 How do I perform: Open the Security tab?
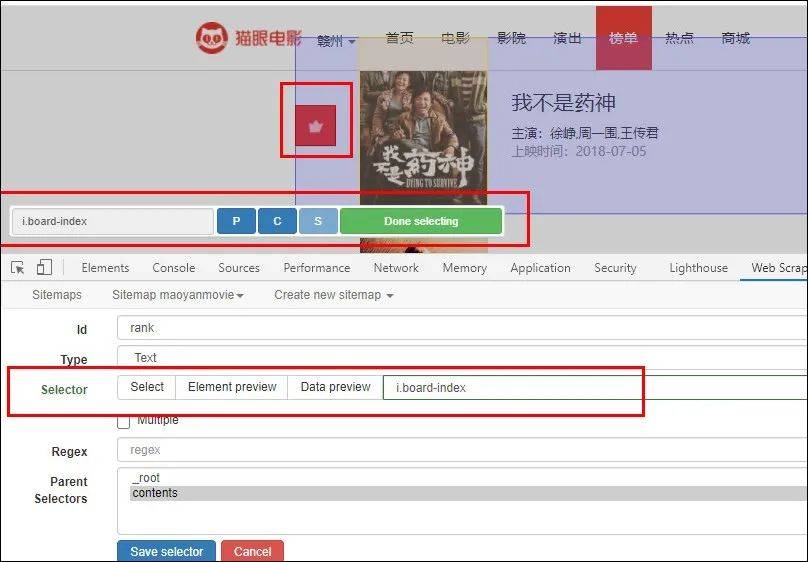615,268
